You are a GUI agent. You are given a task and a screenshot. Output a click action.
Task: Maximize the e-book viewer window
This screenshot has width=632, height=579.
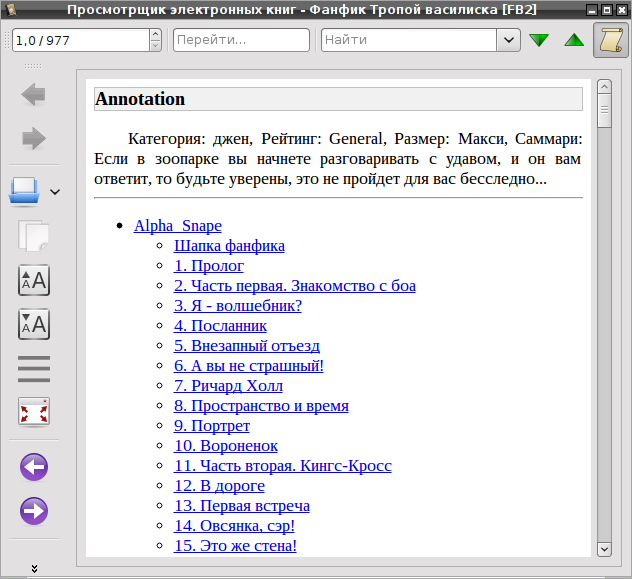[x=607, y=10]
